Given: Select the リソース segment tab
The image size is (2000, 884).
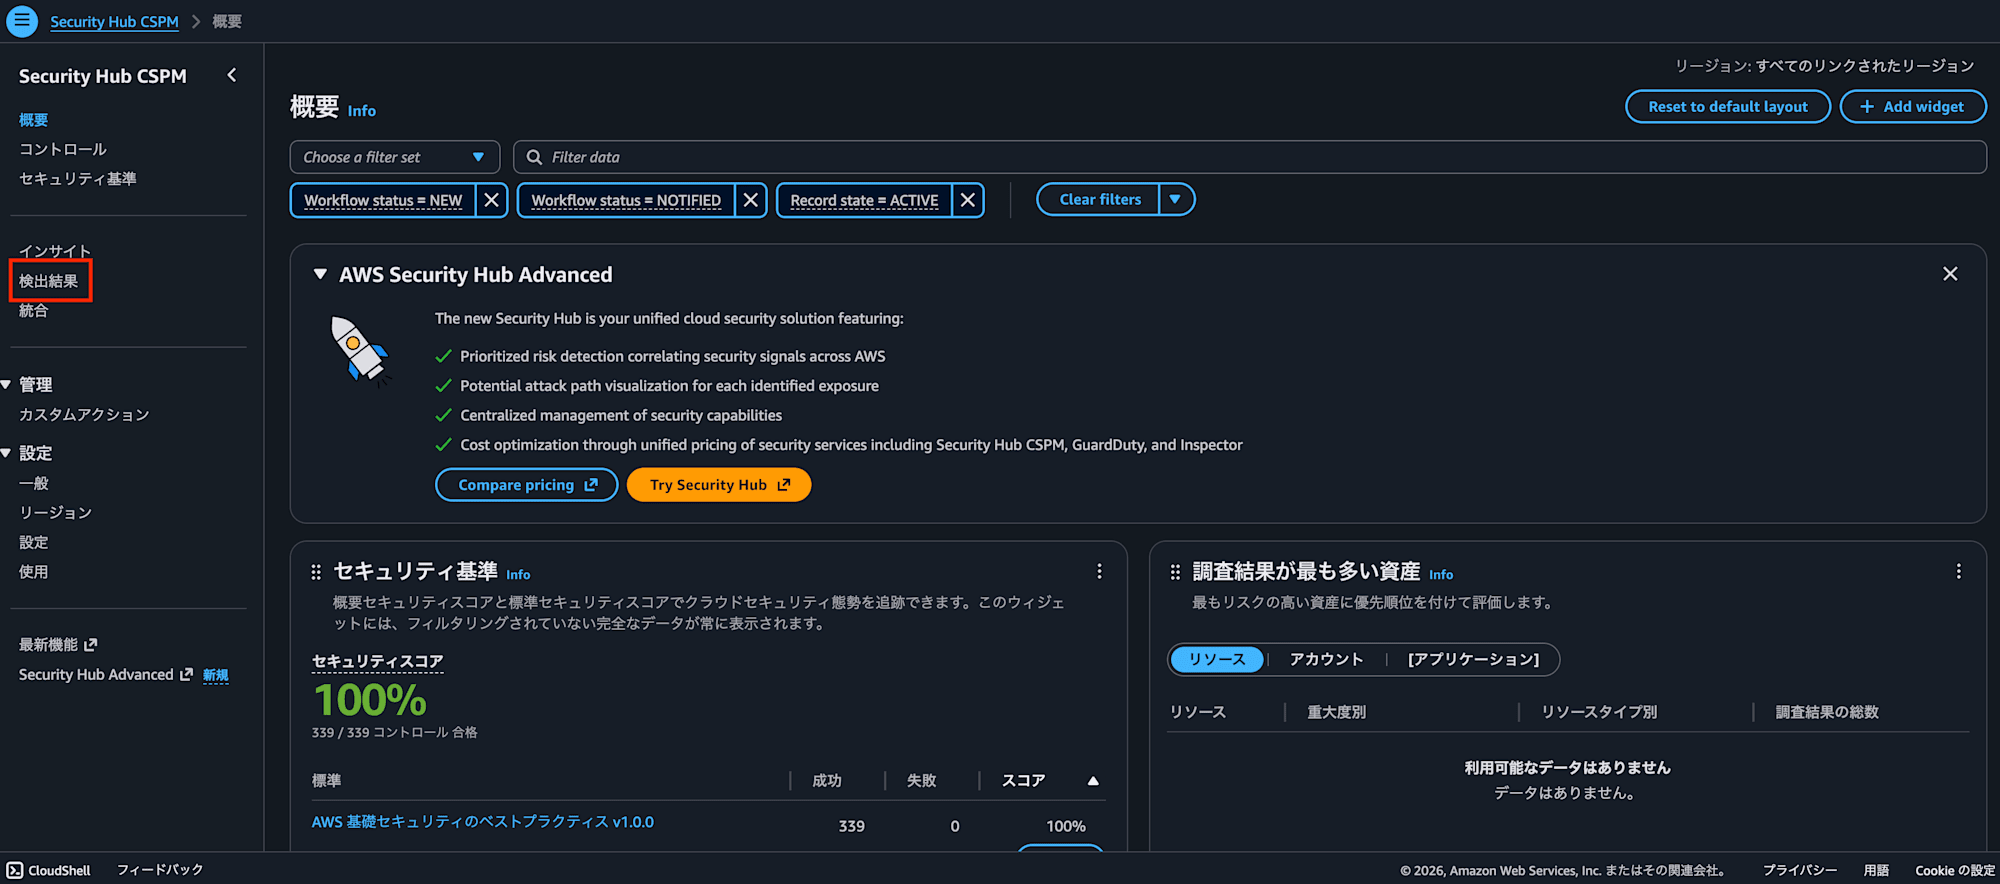Looking at the screenshot, I should (x=1217, y=659).
